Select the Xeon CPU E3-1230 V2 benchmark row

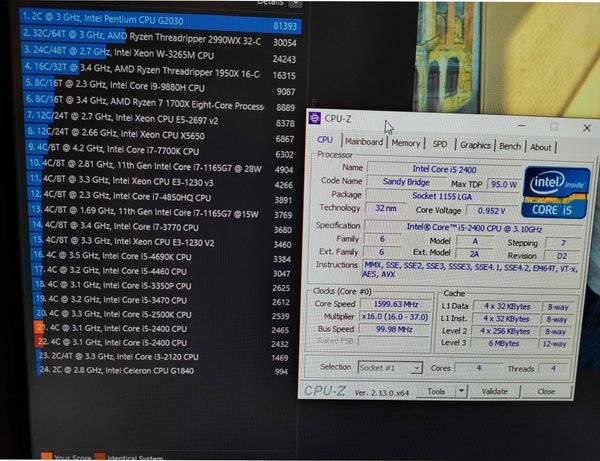[x=161, y=241]
